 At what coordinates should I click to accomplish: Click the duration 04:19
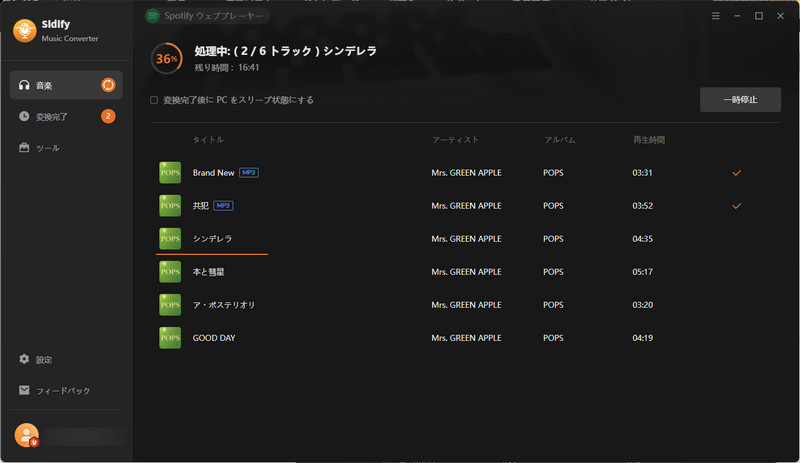(x=642, y=337)
